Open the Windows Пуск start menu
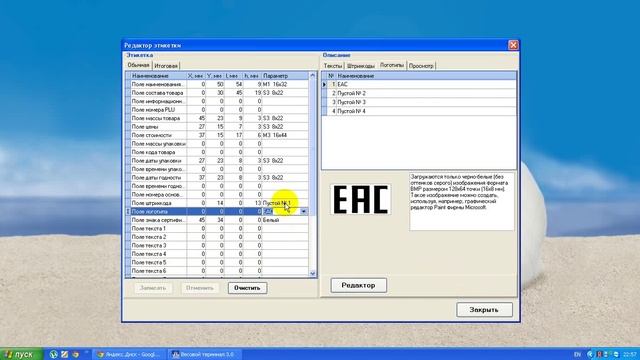 [21, 354]
